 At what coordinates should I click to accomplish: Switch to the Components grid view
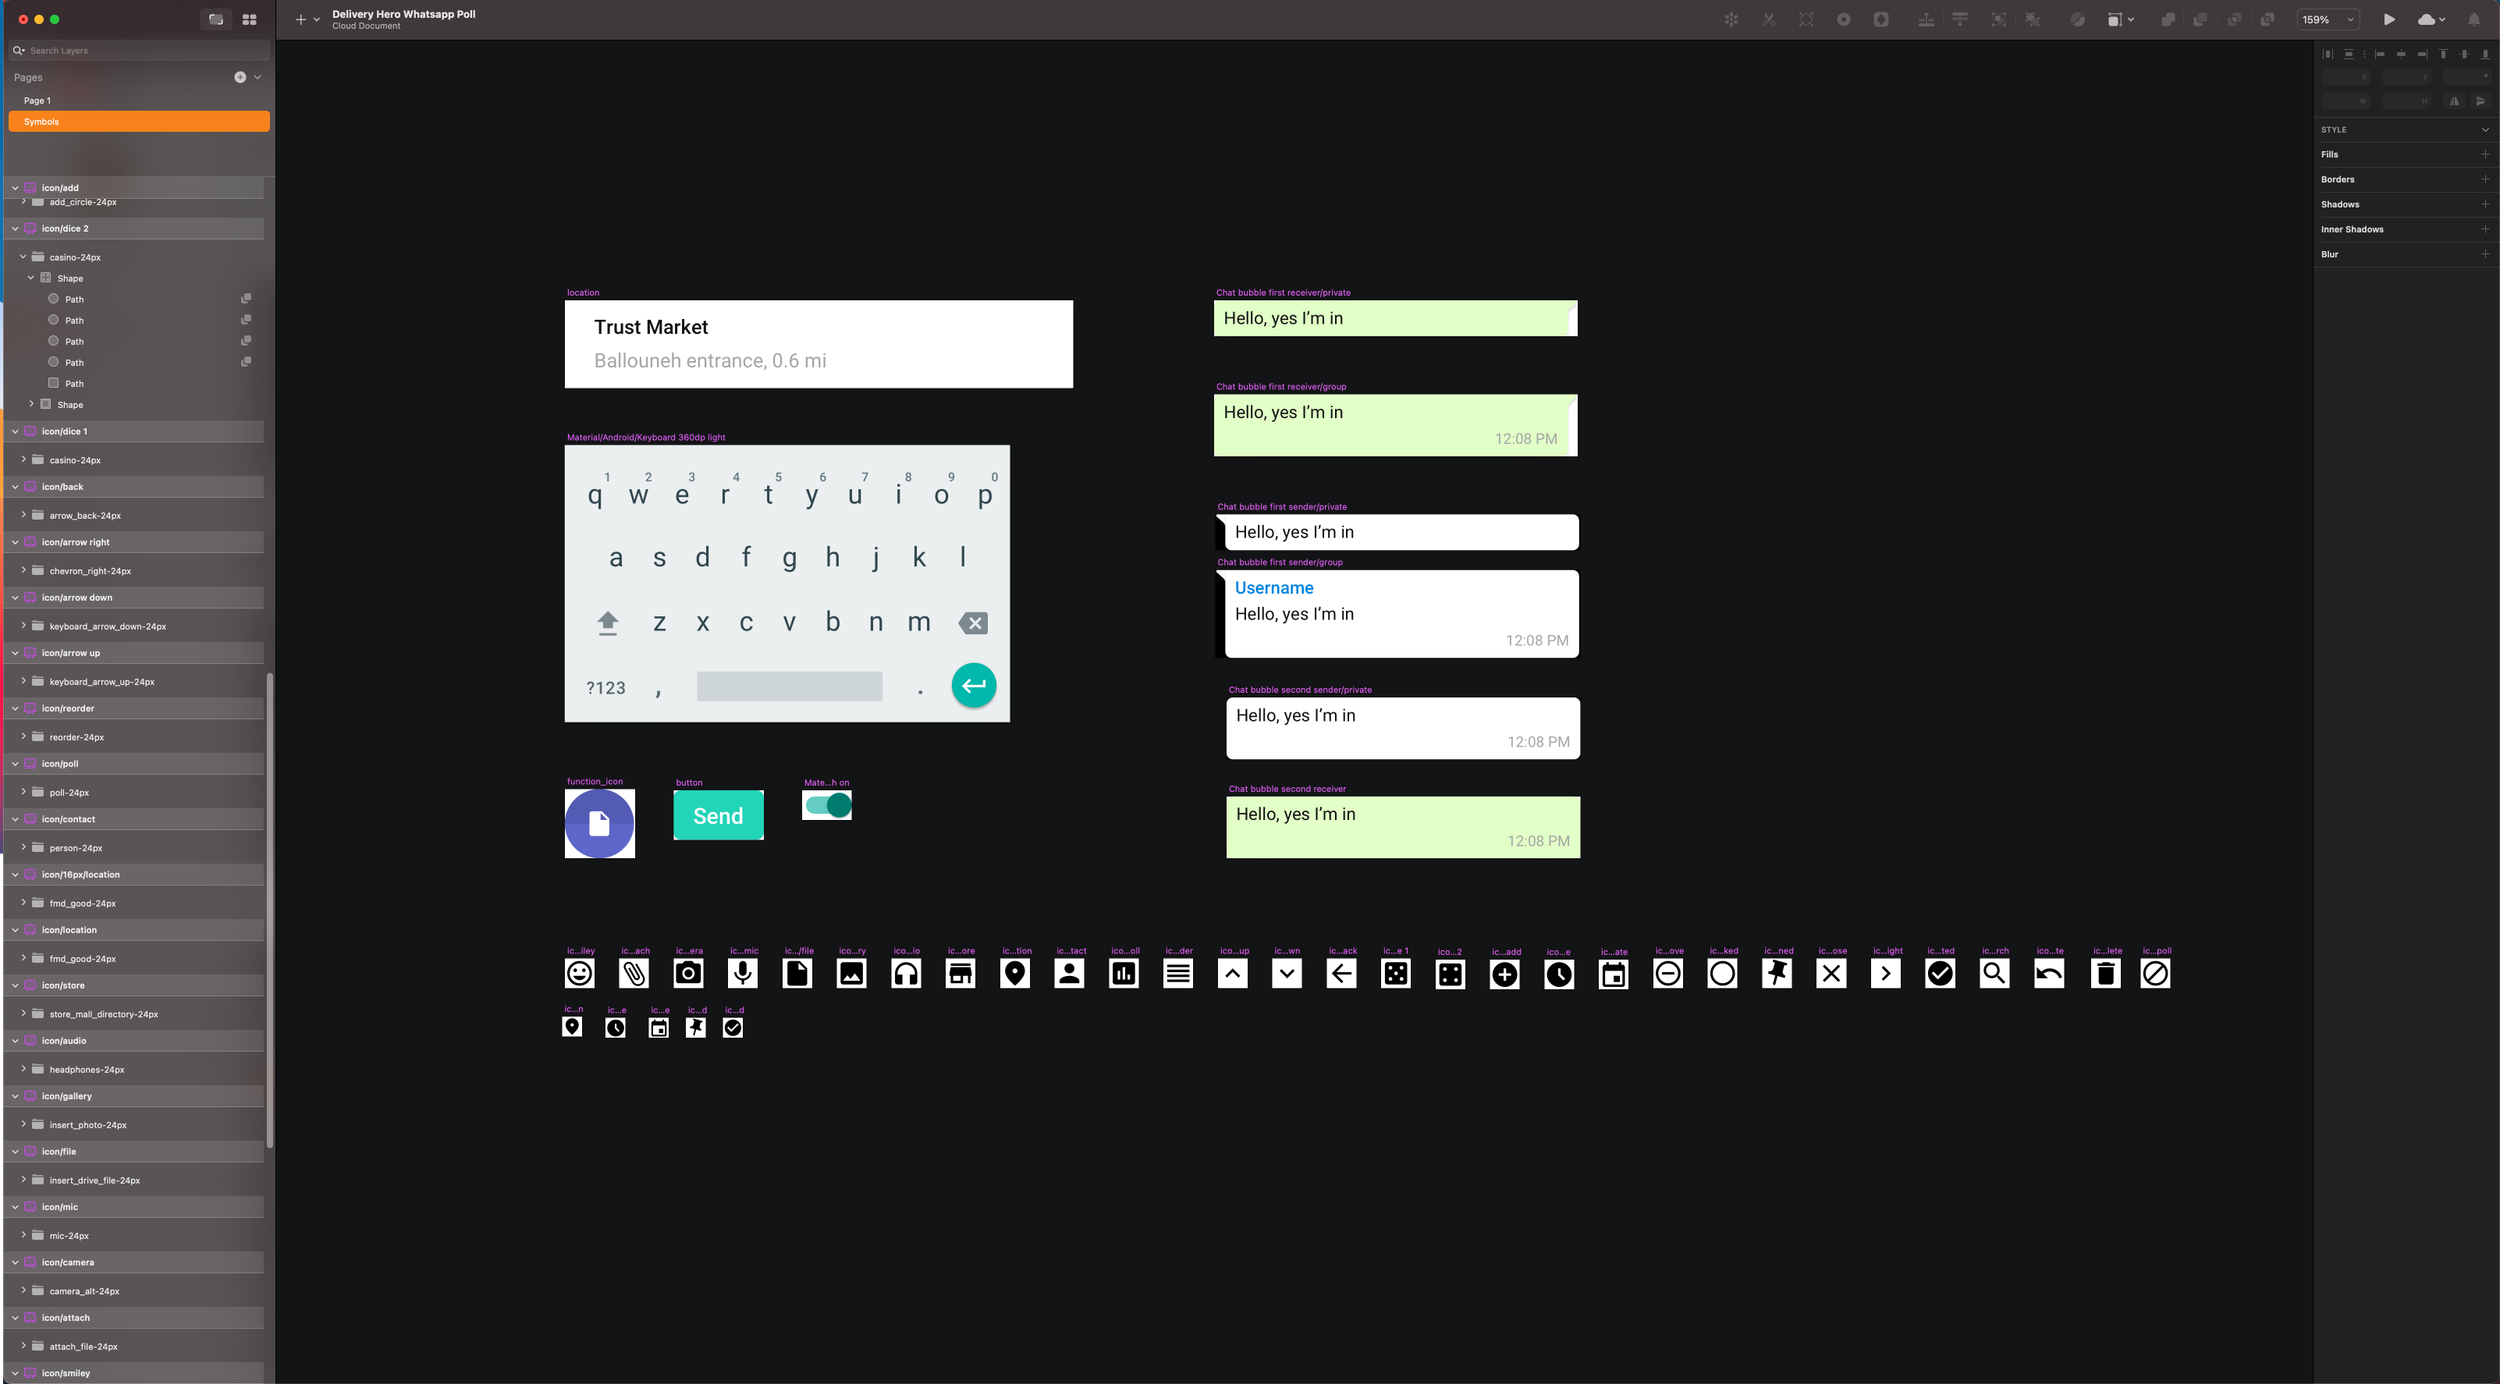(249, 20)
